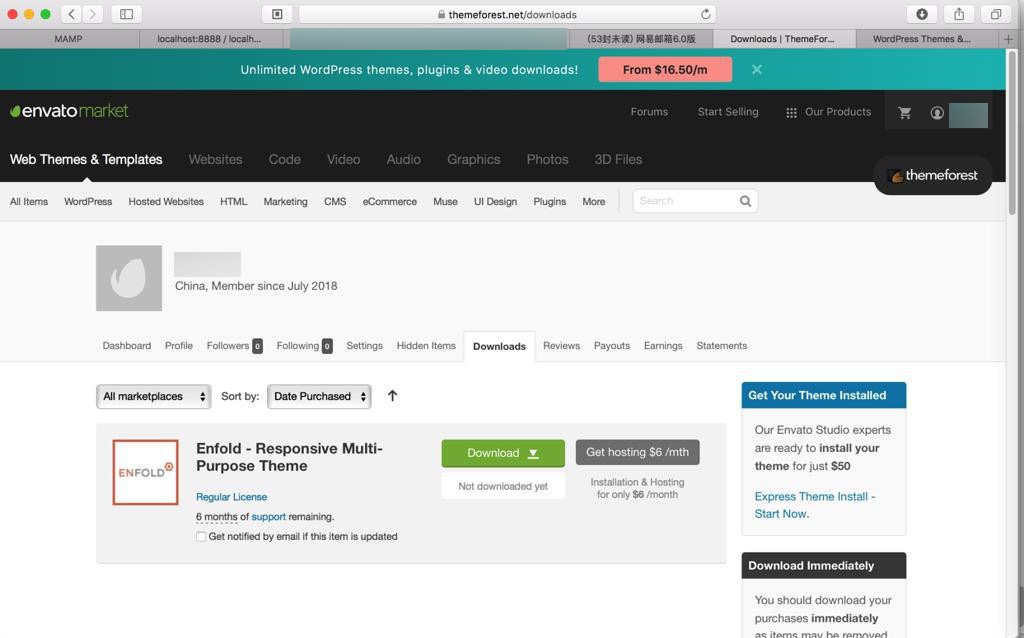Open the shopping cart icon

click(904, 113)
